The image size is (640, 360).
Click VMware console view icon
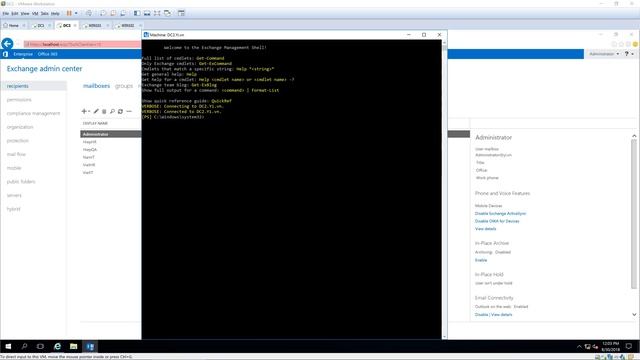coord(181,13)
